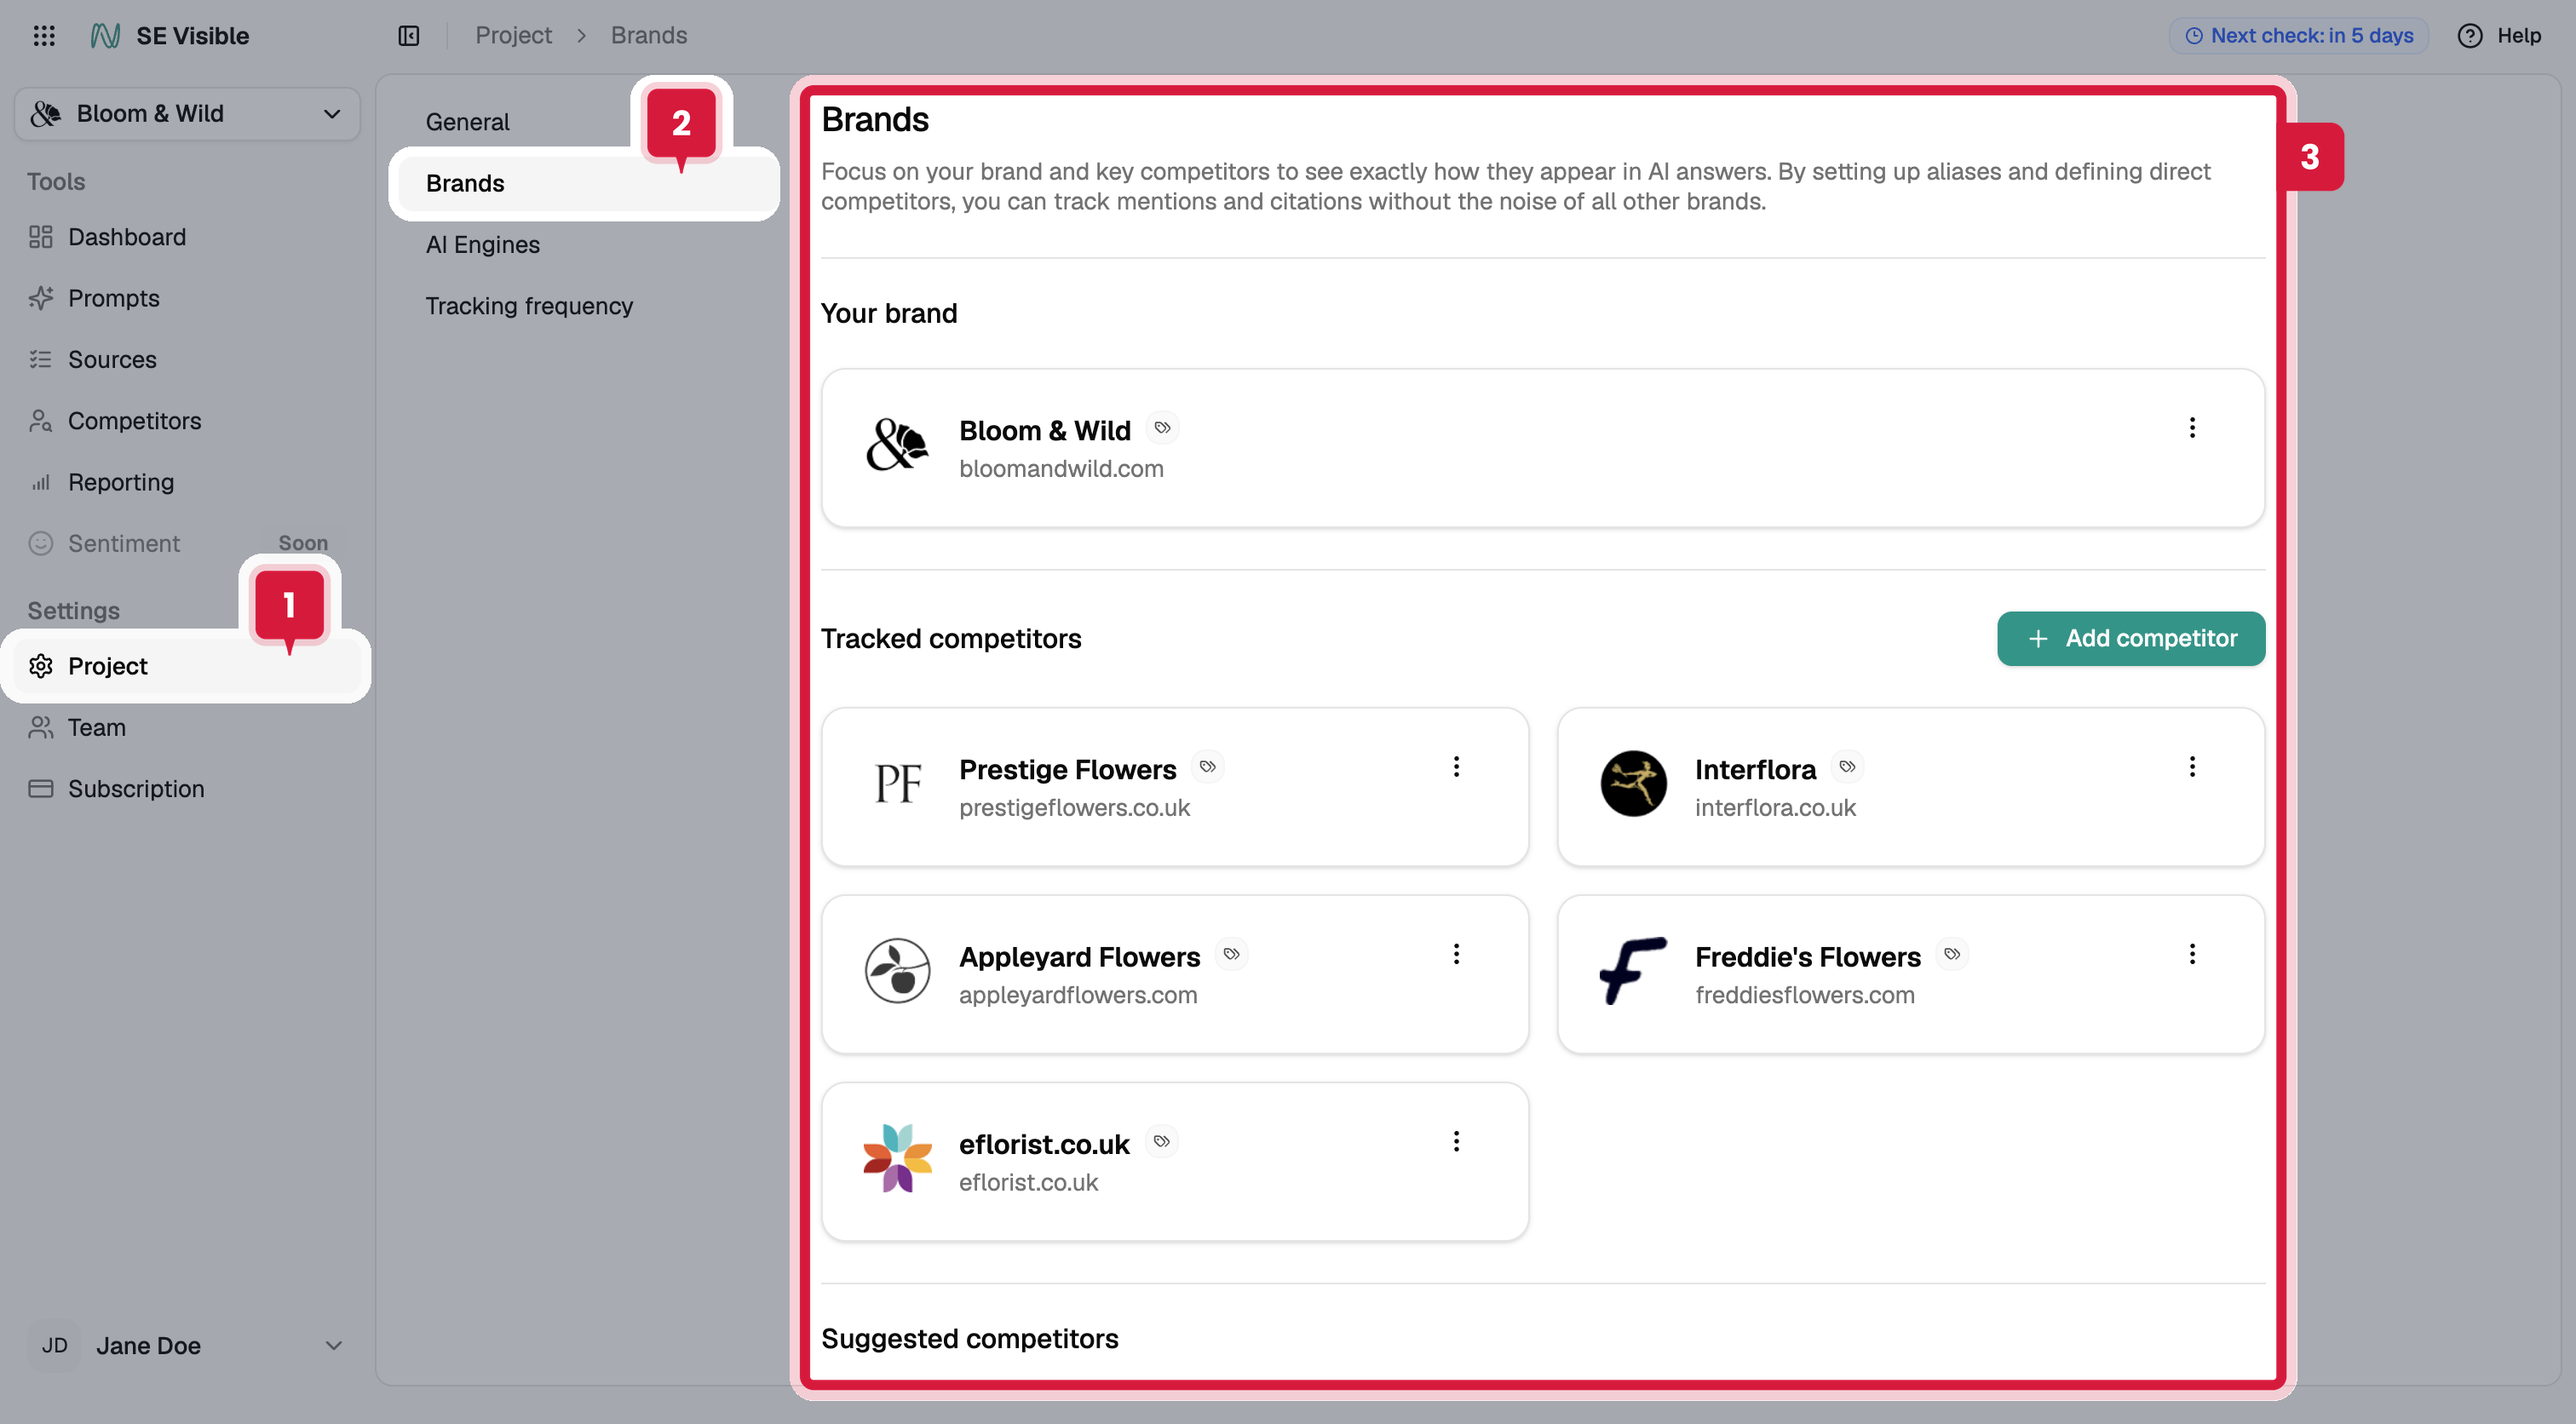This screenshot has height=1424, width=2576.
Task: Expand the Bloom & Wild project dropdown
Action: click(187, 114)
